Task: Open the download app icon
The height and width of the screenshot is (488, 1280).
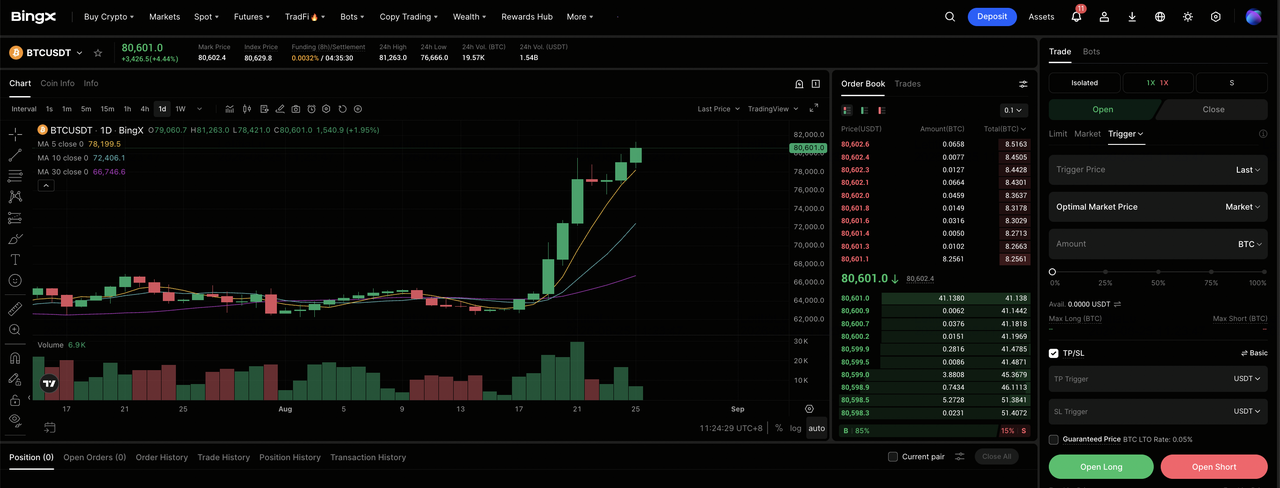Action: coord(1132,17)
